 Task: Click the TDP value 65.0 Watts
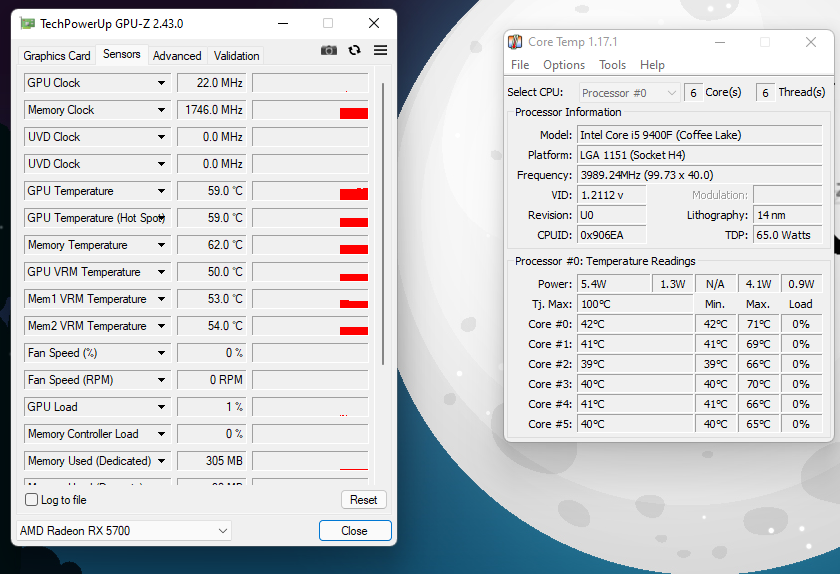click(x=788, y=235)
